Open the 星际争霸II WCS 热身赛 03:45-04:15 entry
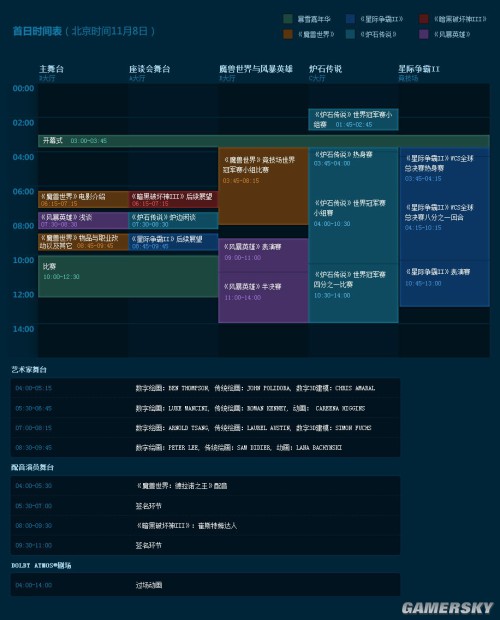 [439, 168]
